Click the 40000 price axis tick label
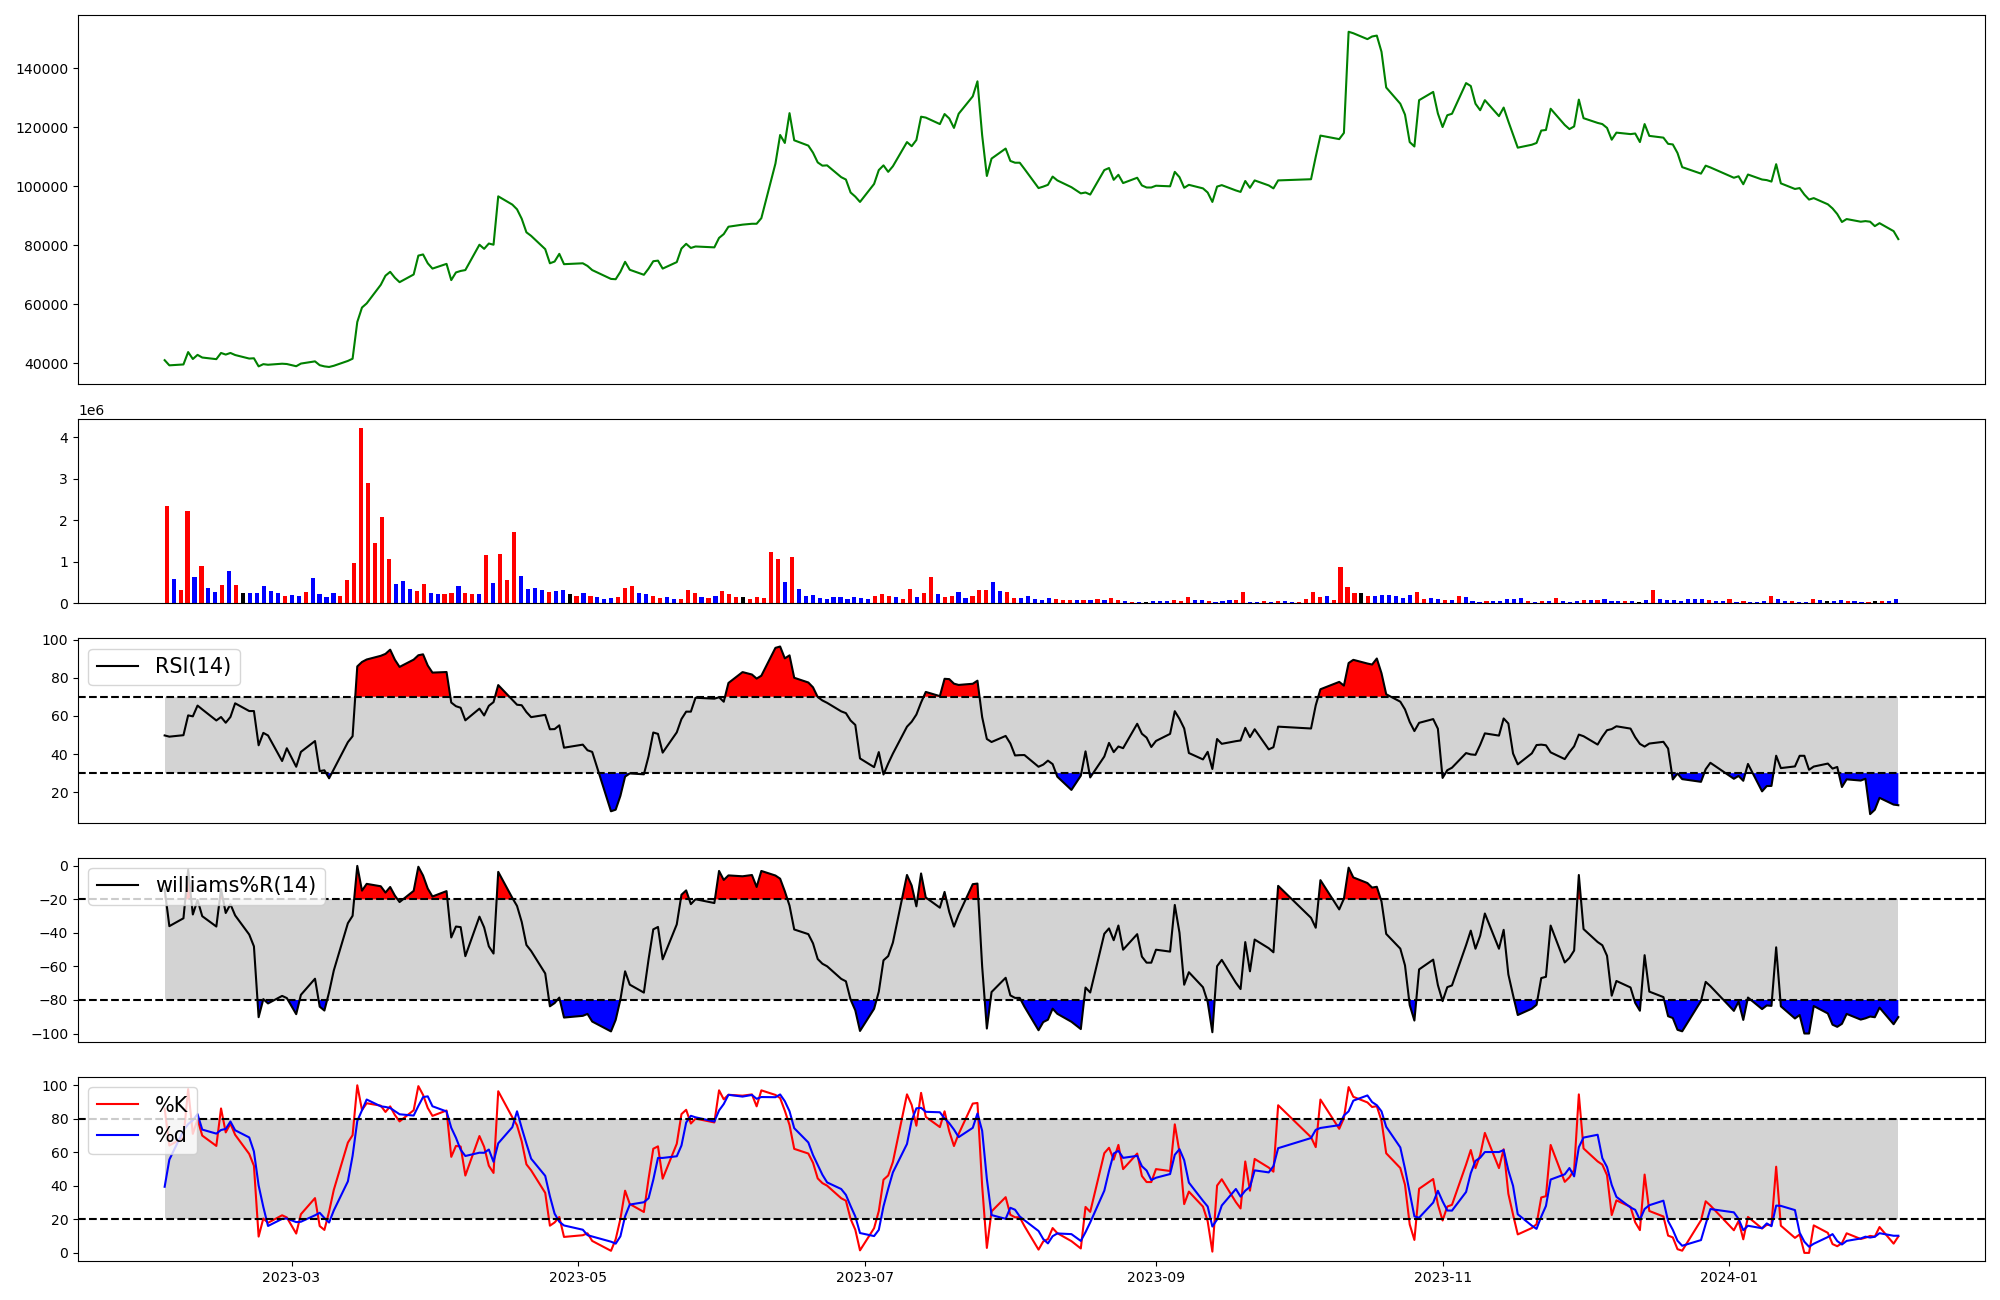2000x1300 pixels. tap(46, 364)
